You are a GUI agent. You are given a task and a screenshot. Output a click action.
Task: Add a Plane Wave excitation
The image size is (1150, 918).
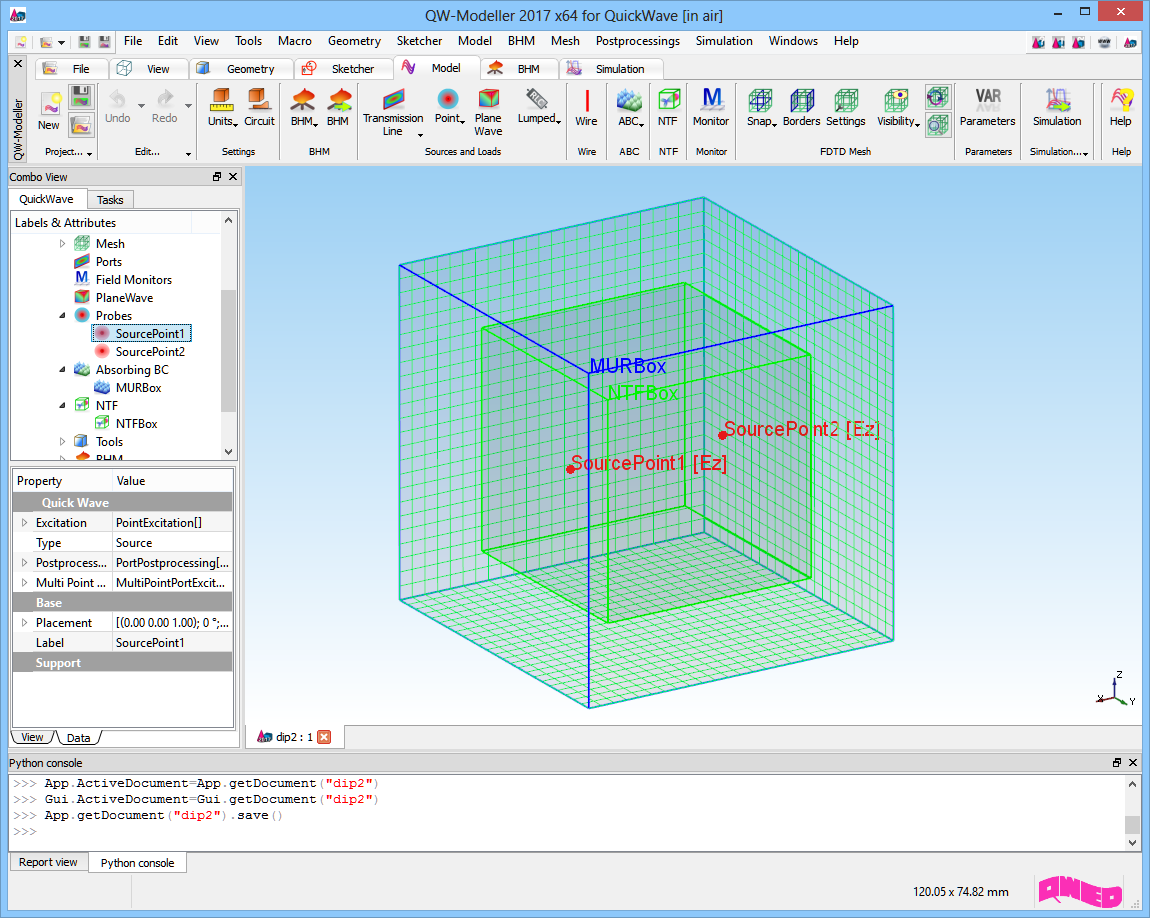click(488, 112)
